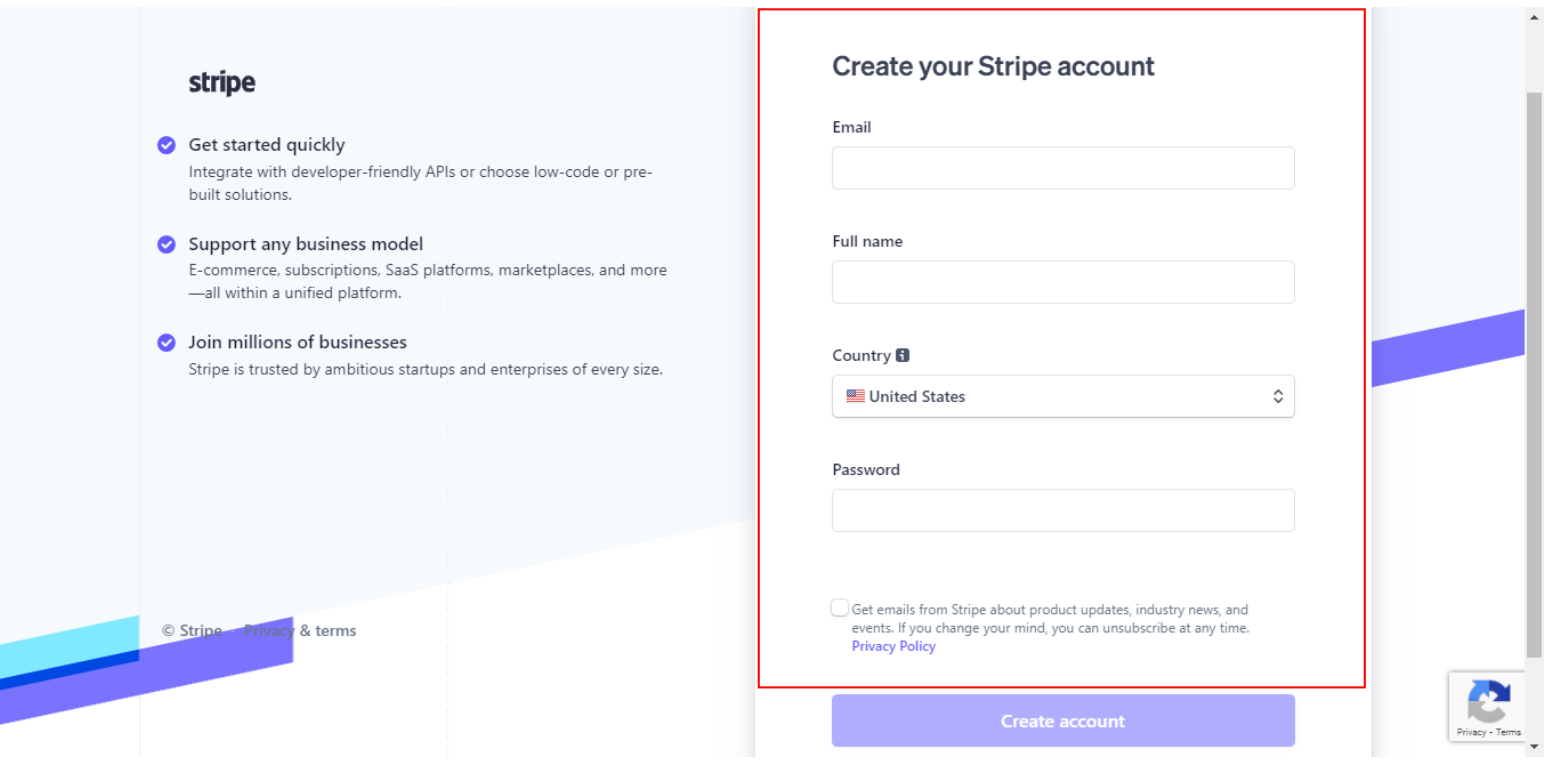Open the Country dropdown chevron
This screenshot has width=1544, height=776.
tap(1277, 396)
